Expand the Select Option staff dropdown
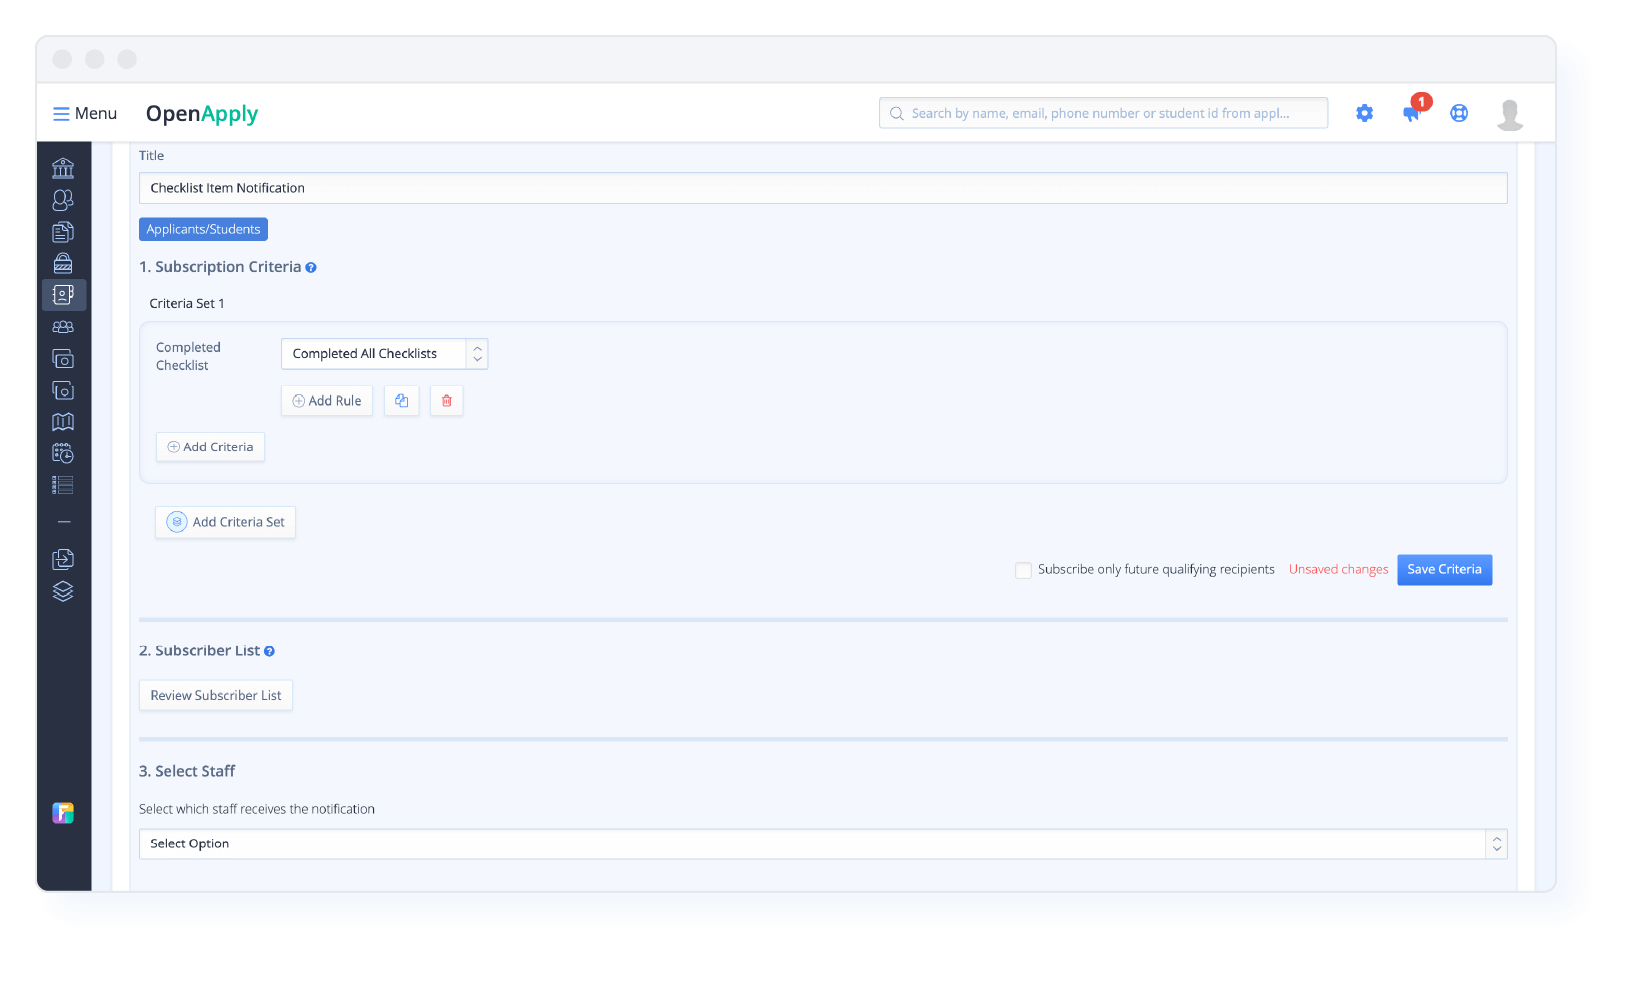Viewport: 1648px width, 990px height. 822,844
